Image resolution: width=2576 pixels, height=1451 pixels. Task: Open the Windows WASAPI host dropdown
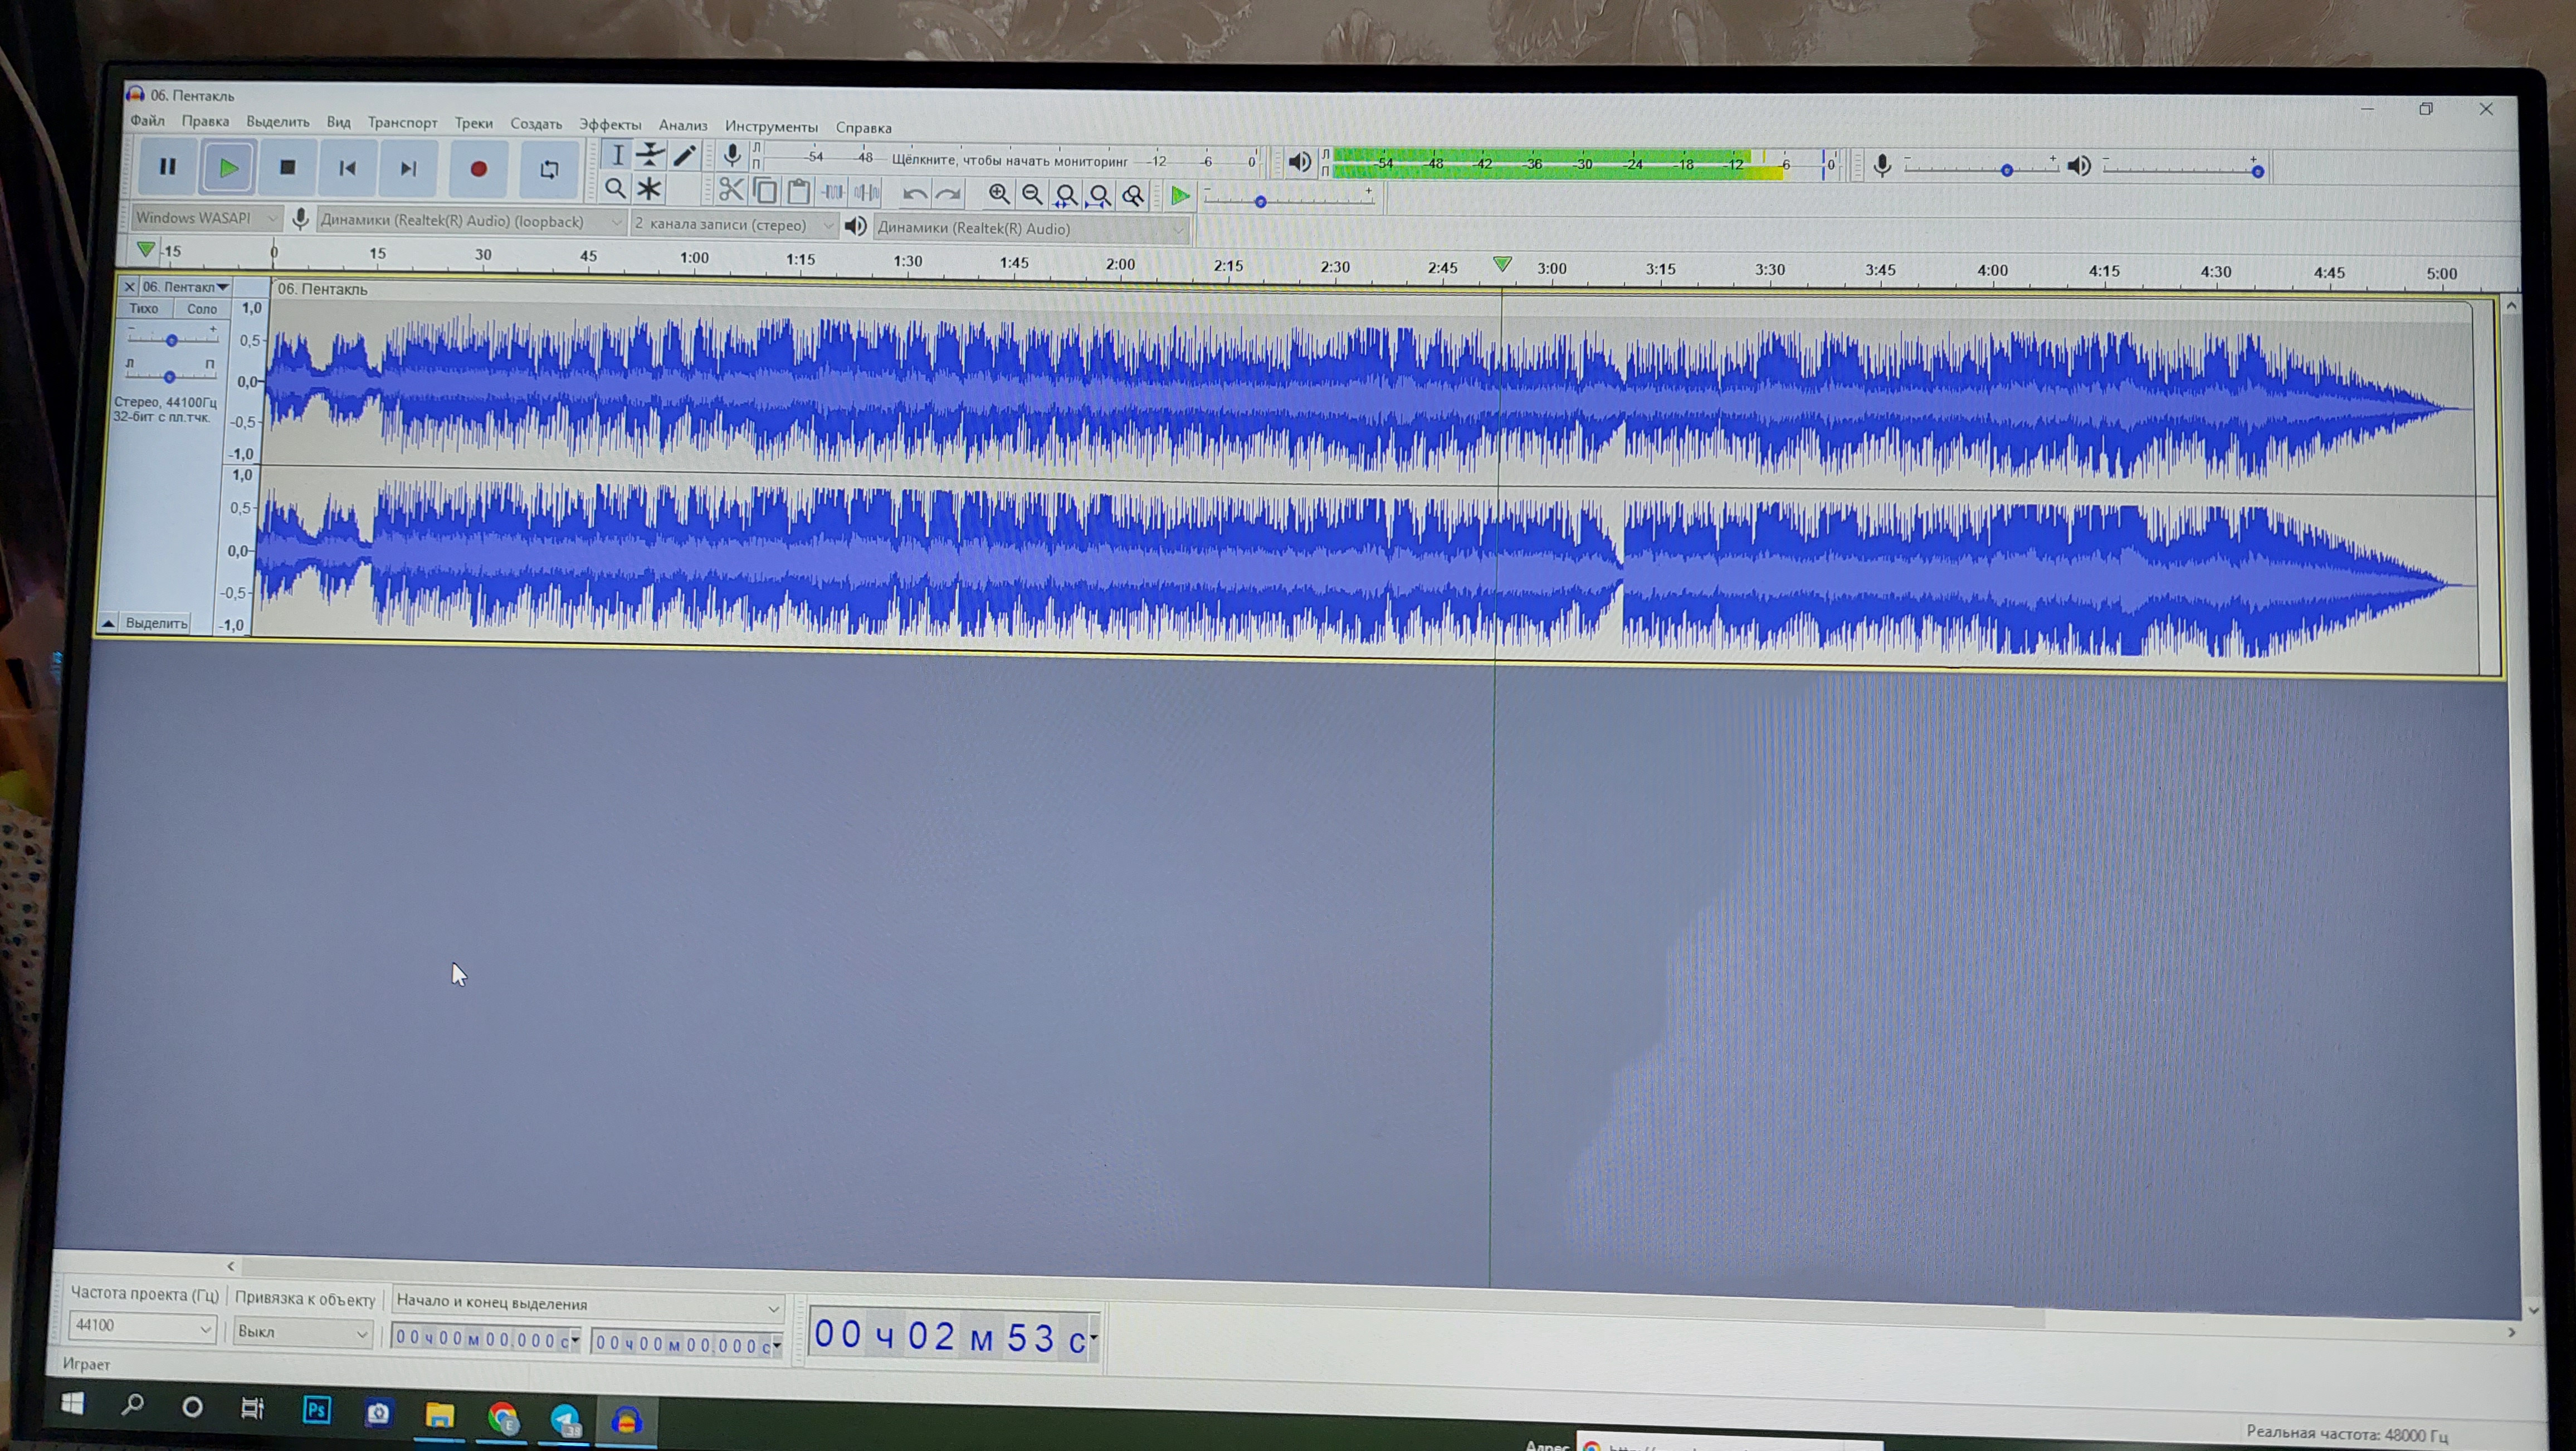coord(206,217)
